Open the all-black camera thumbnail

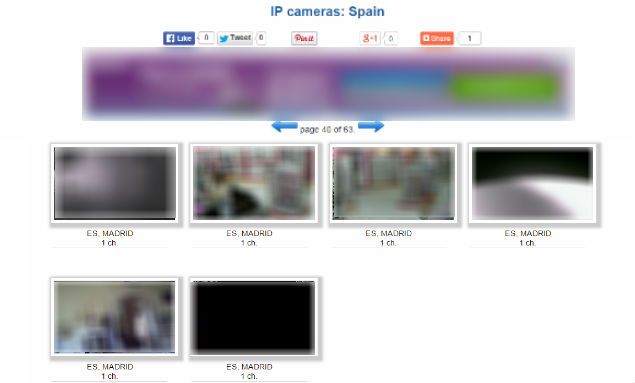(x=254, y=317)
